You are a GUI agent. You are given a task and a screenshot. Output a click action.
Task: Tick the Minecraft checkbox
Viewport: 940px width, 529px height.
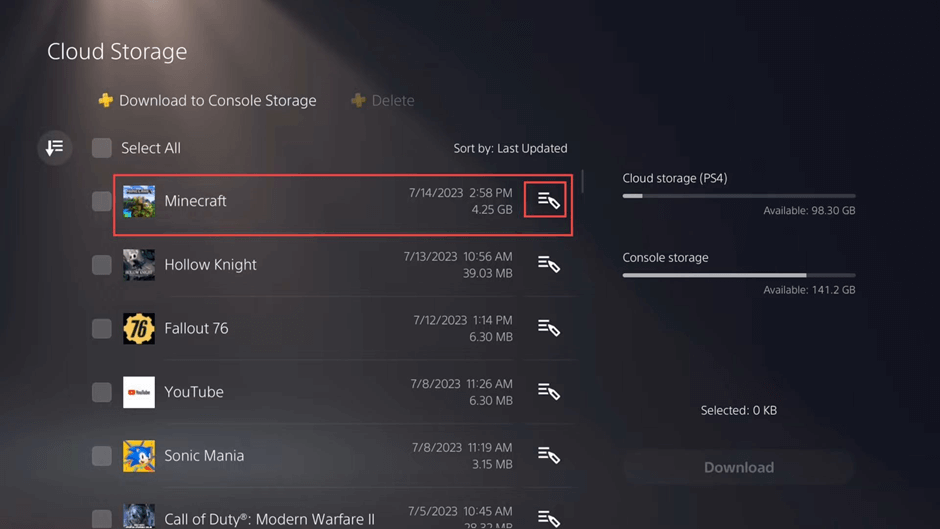(x=102, y=201)
